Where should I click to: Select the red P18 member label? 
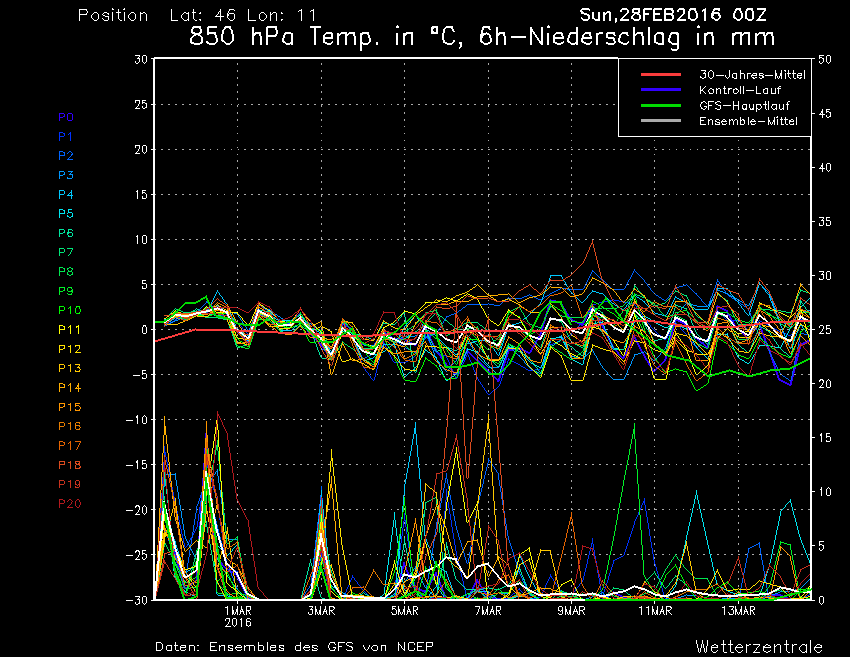click(x=70, y=465)
